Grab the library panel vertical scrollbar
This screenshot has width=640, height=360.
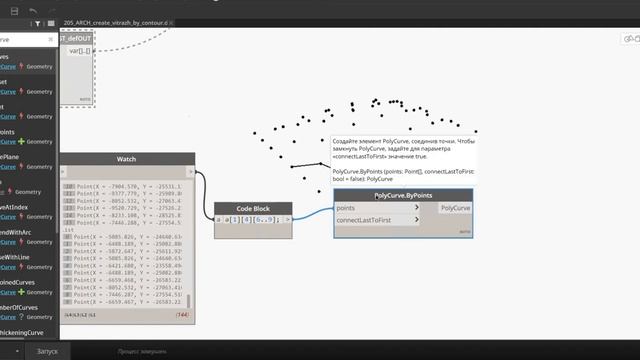(57, 141)
